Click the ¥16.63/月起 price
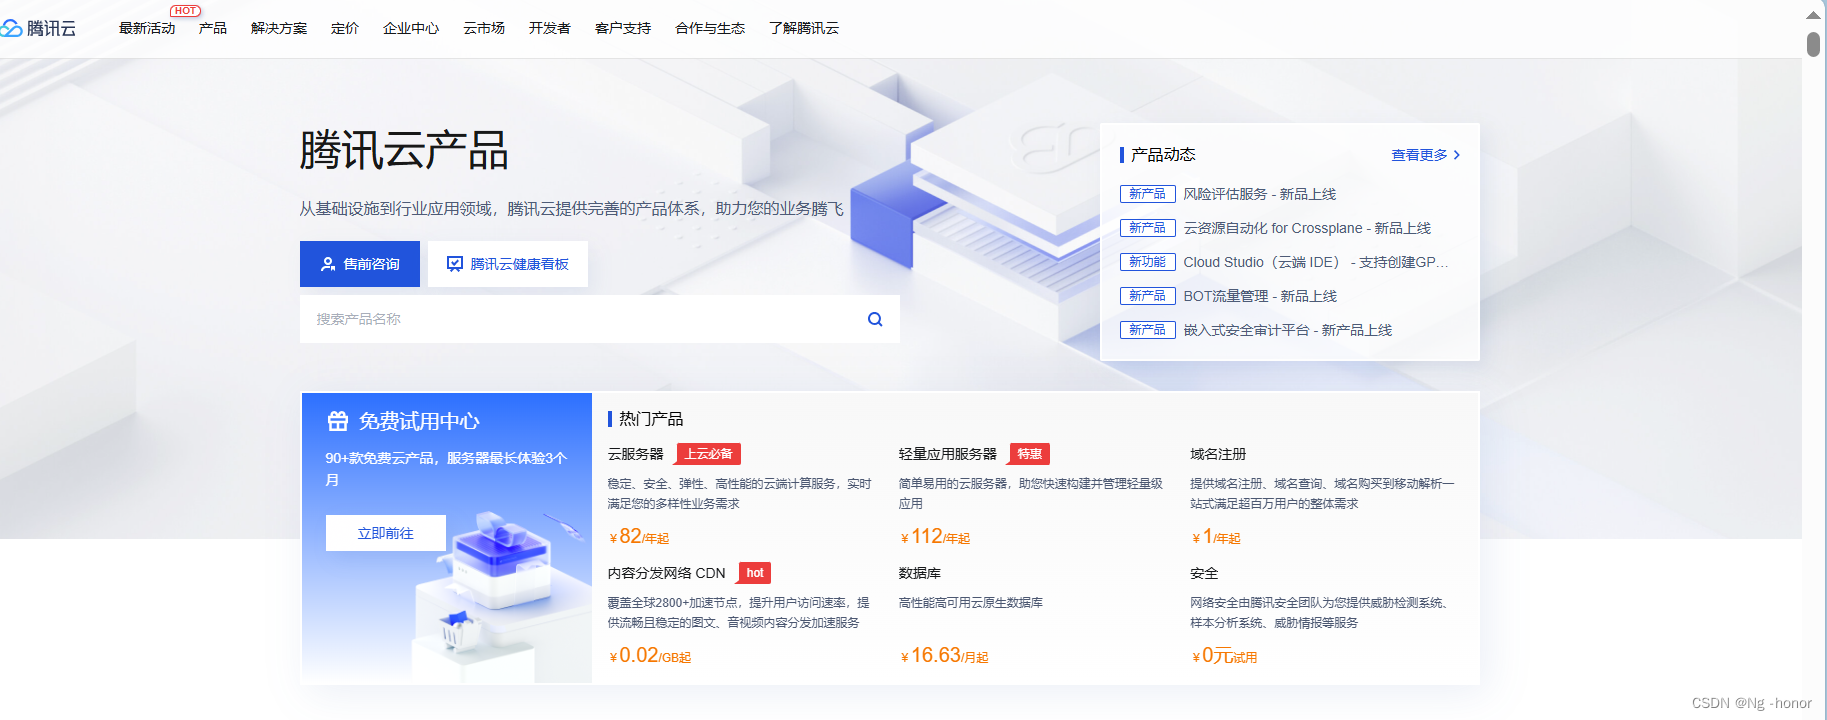The width and height of the screenshot is (1827, 720). [944, 656]
